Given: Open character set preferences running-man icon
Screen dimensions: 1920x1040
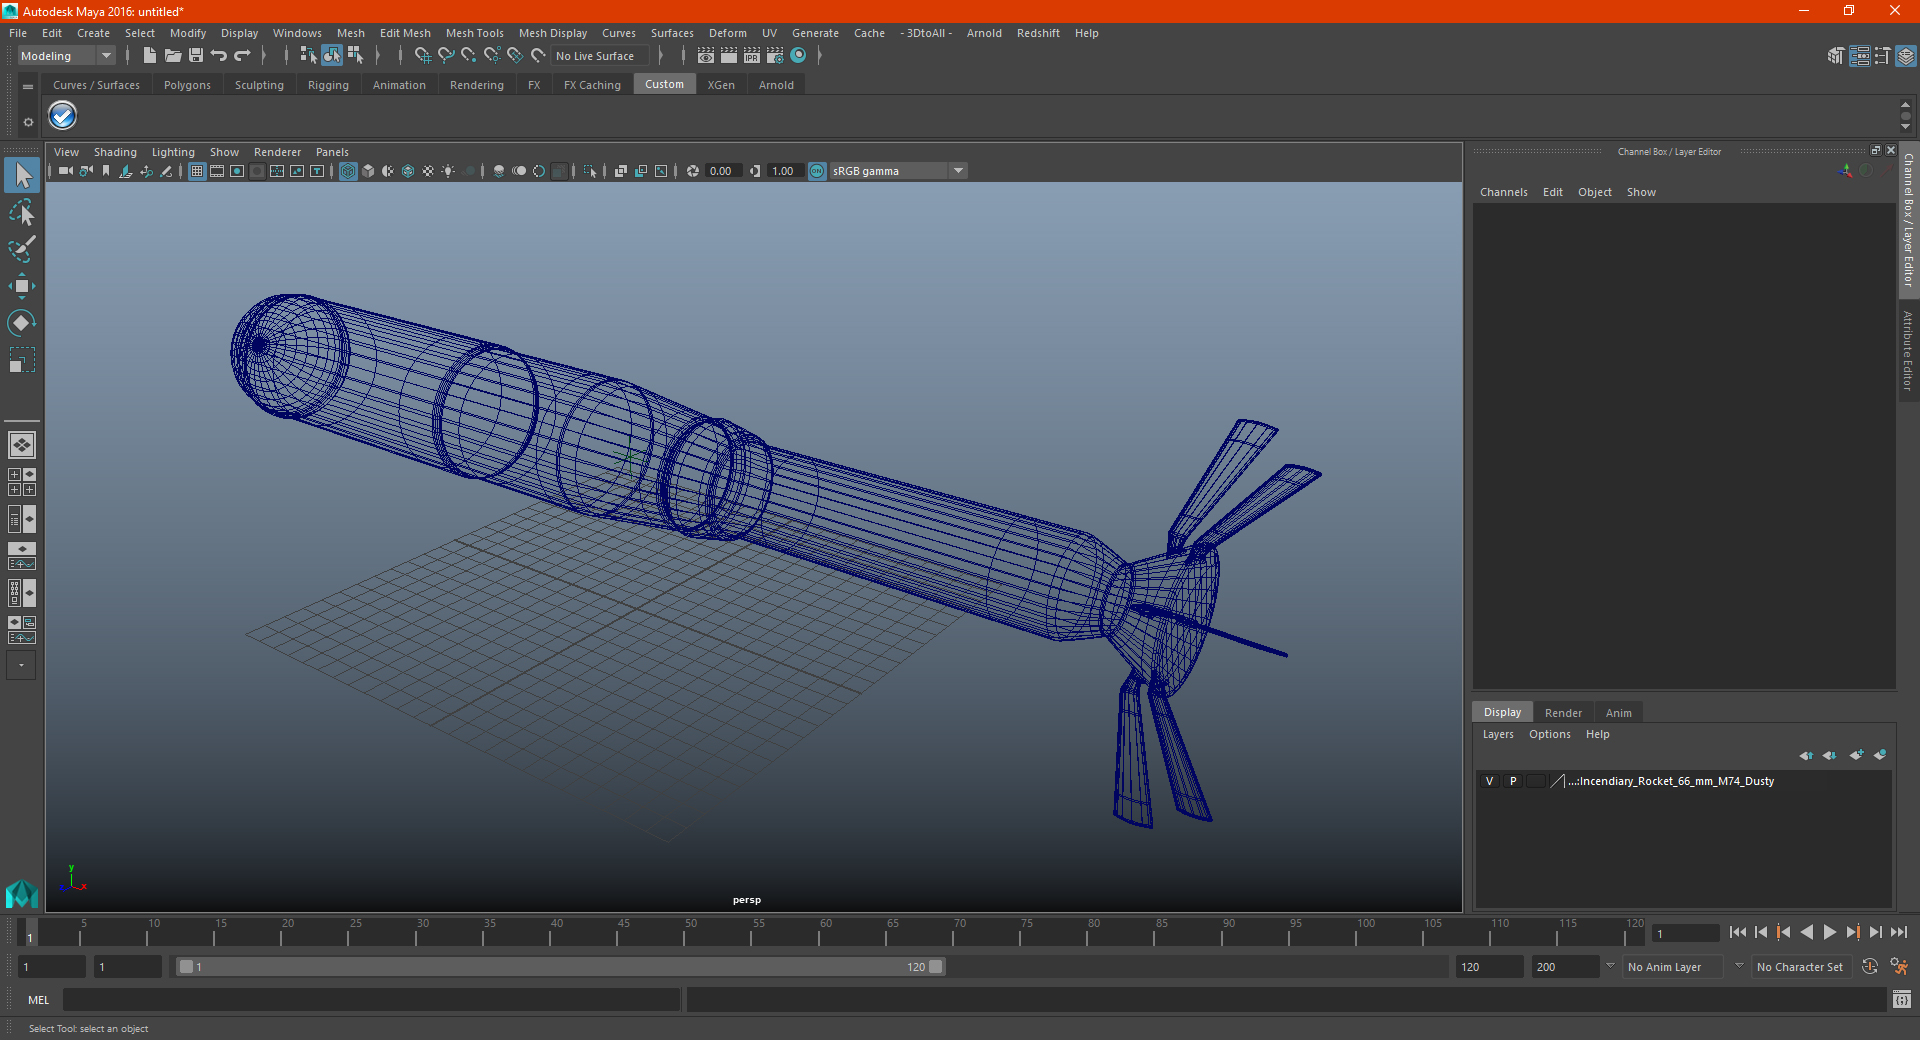Looking at the screenshot, I should pos(1899,967).
